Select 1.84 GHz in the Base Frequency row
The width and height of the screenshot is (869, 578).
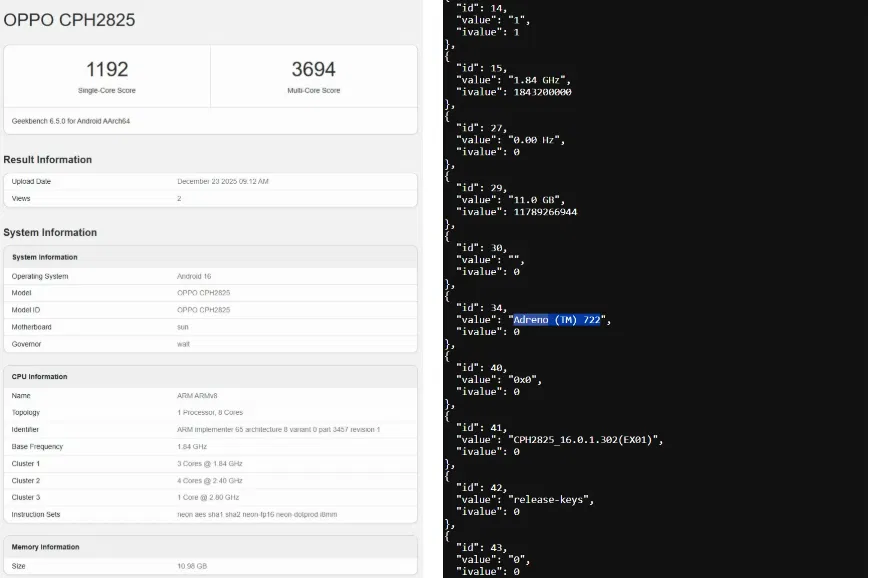tap(192, 447)
